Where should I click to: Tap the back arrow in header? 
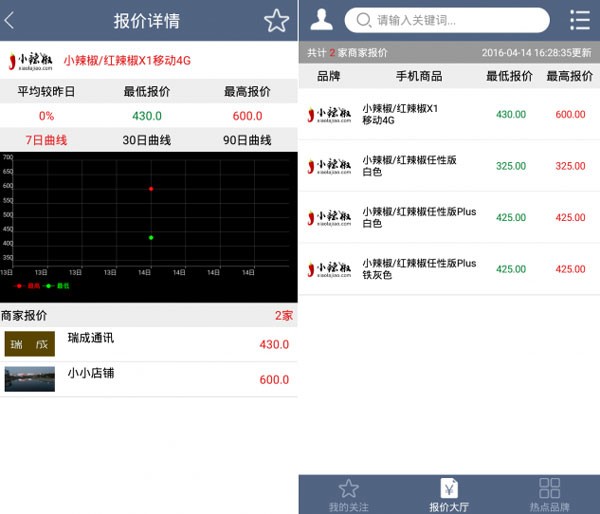pos(11,20)
